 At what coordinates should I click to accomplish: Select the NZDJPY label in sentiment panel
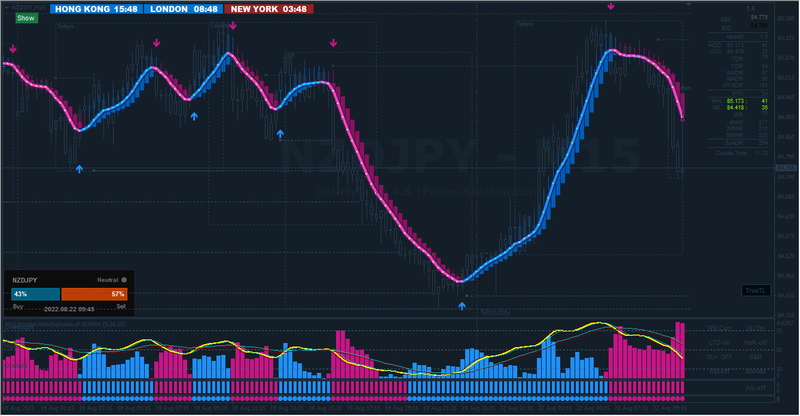(24, 280)
